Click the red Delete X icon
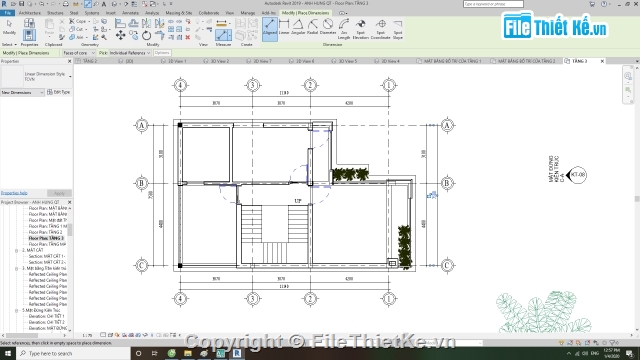The width and height of the screenshot is (640, 360). [x=188, y=38]
